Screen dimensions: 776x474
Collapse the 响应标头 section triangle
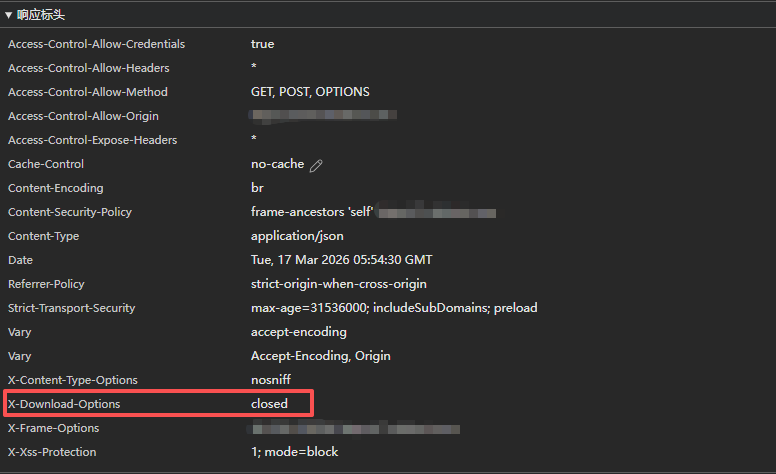9,15
